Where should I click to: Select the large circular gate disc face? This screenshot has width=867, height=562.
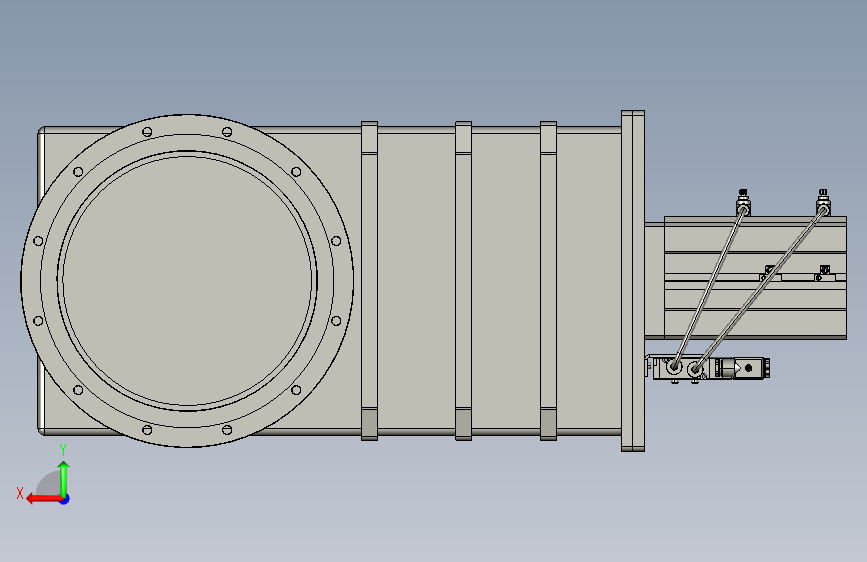click(187, 280)
